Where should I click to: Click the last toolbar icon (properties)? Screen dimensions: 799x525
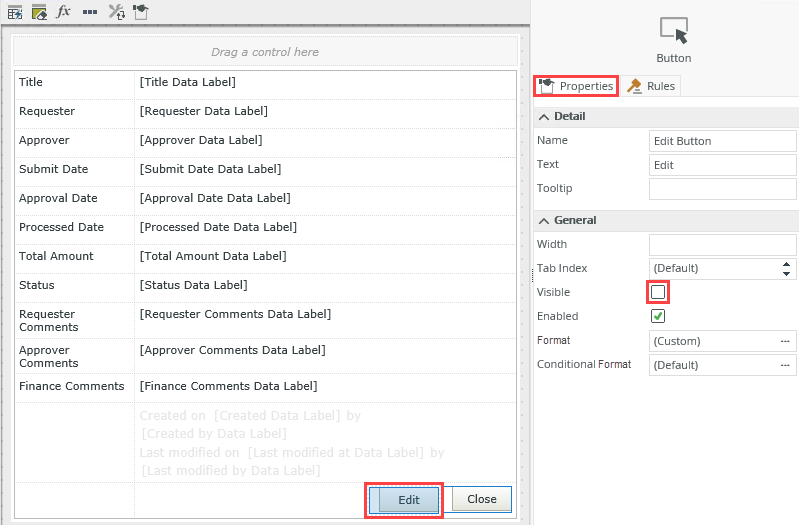140,12
